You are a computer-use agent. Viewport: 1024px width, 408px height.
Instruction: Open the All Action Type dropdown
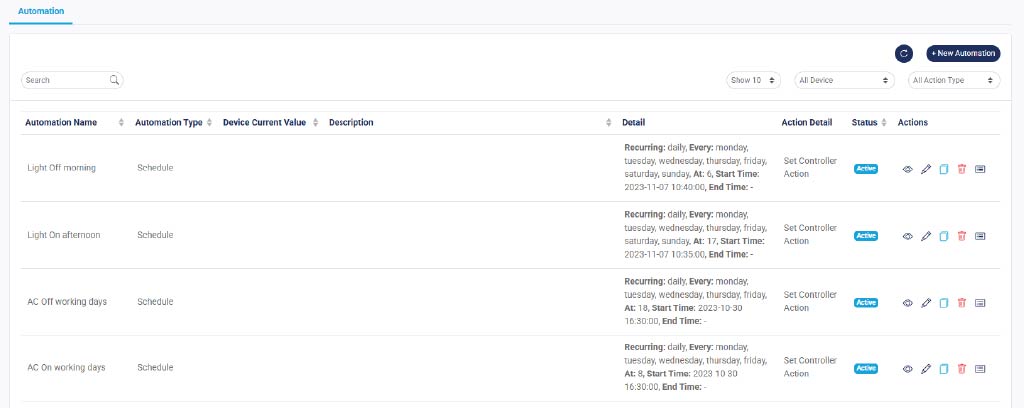(x=953, y=80)
